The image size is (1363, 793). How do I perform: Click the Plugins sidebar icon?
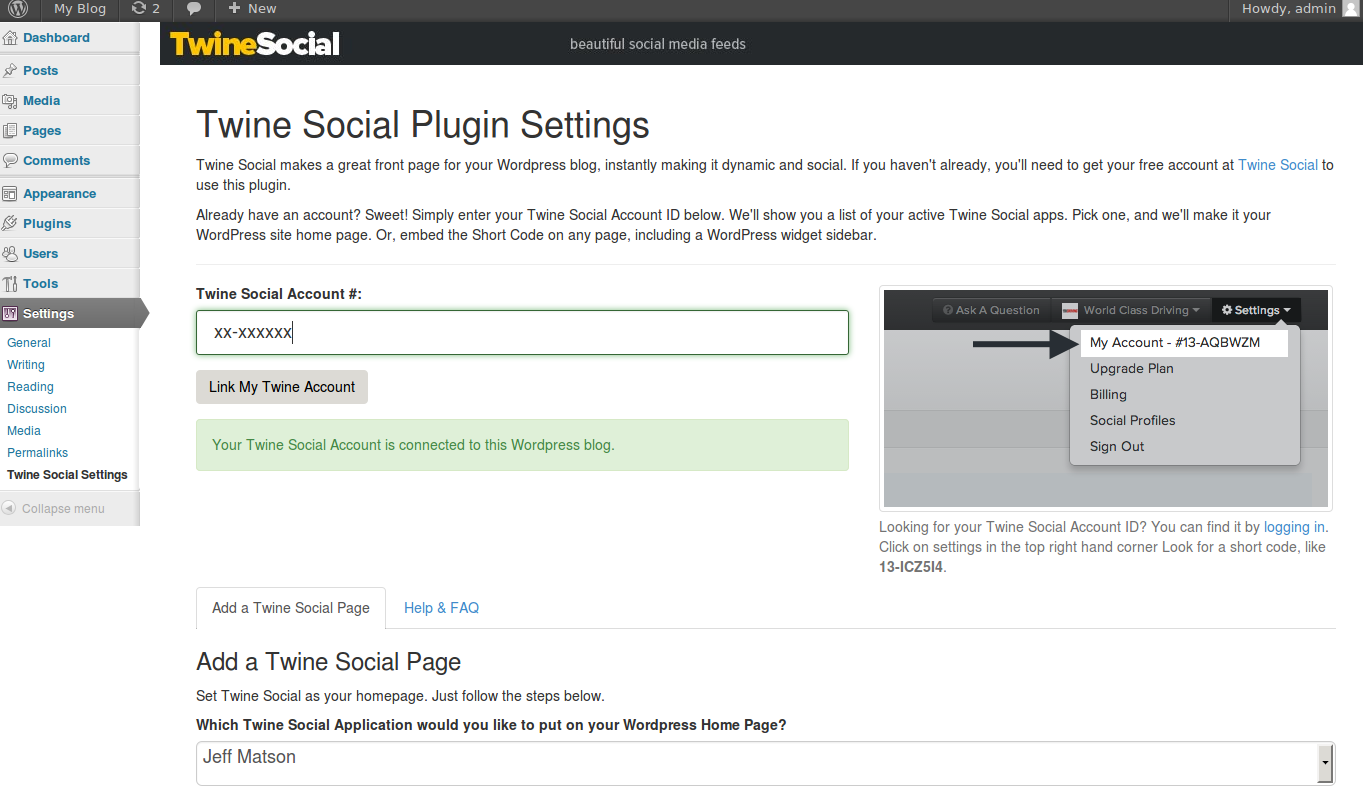click(14, 222)
